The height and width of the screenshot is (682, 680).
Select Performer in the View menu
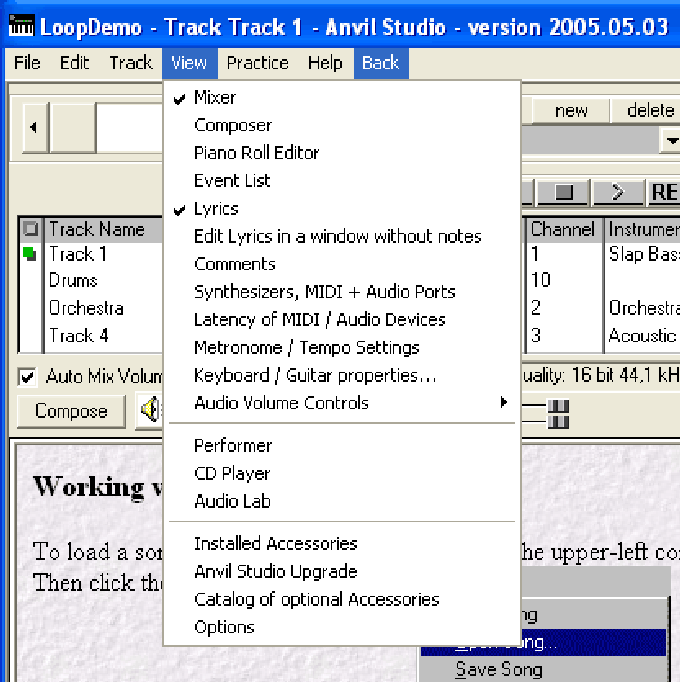click(x=342, y=446)
